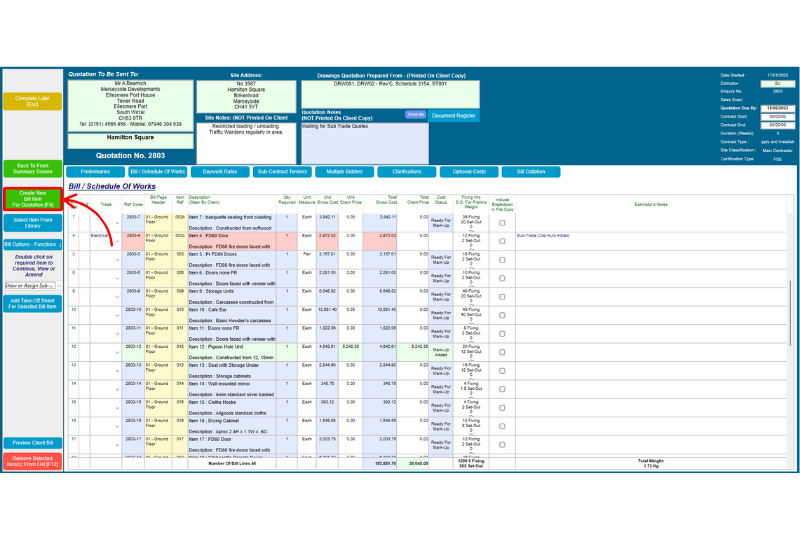Select the Sub-Contract Tenders tab
The height and width of the screenshot is (540, 800).
(x=283, y=172)
